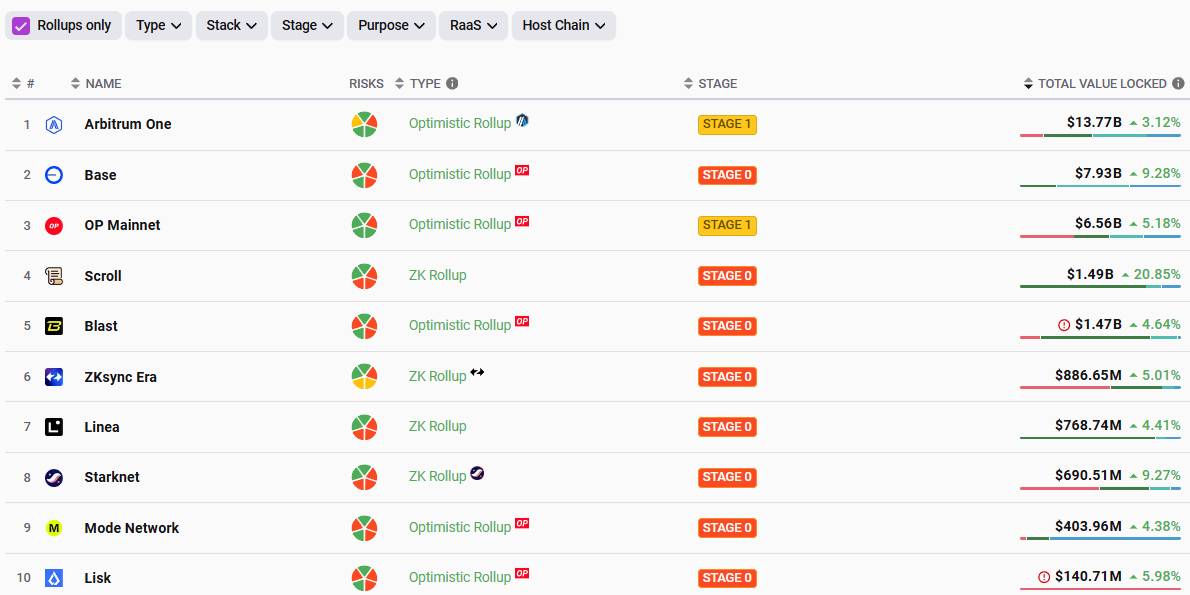This screenshot has width=1190, height=595.
Task: Click the $7.93B value for Base
Action: [1098, 173]
